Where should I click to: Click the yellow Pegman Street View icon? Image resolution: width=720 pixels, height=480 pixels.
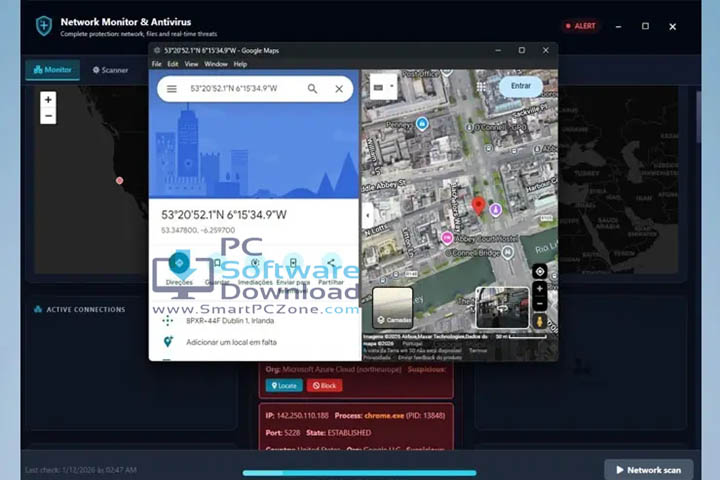pyautogui.click(x=540, y=321)
